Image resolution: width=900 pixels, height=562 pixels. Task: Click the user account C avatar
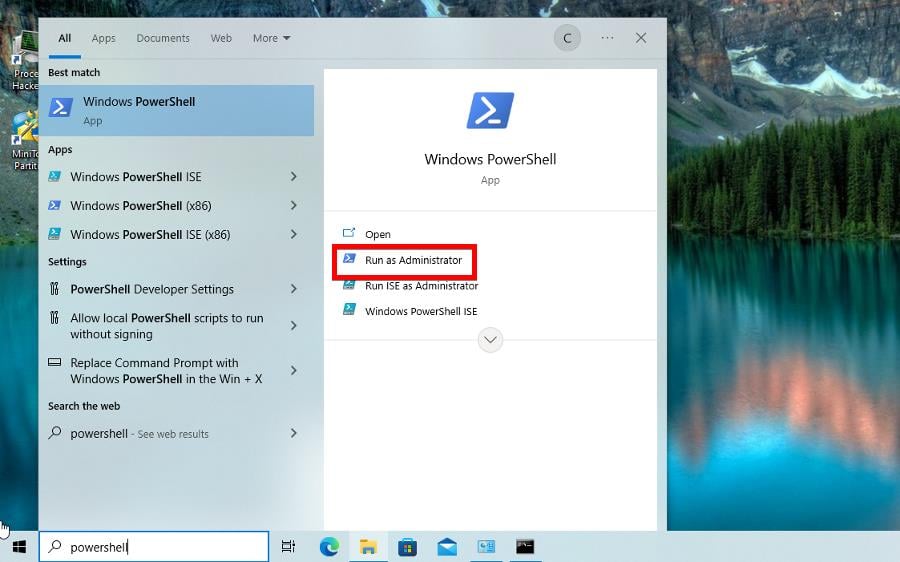pyautogui.click(x=567, y=38)
